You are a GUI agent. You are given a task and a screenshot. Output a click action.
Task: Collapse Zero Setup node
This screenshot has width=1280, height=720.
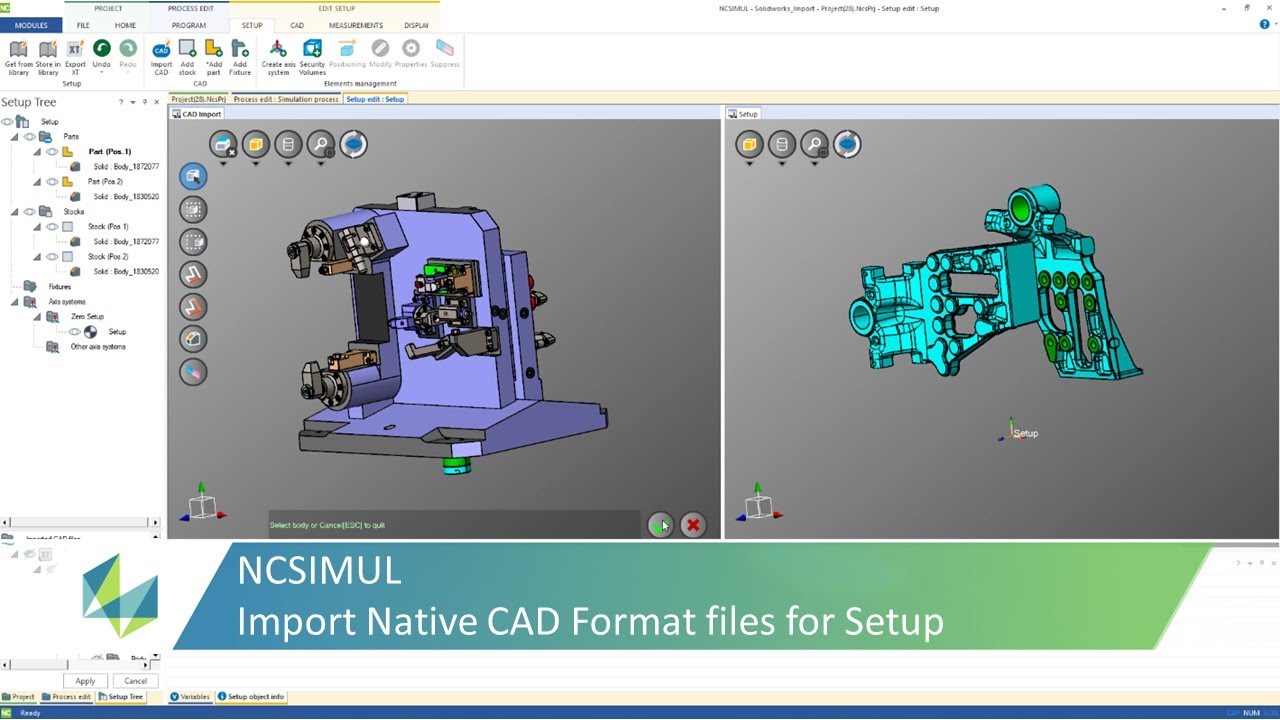point(38,317)
